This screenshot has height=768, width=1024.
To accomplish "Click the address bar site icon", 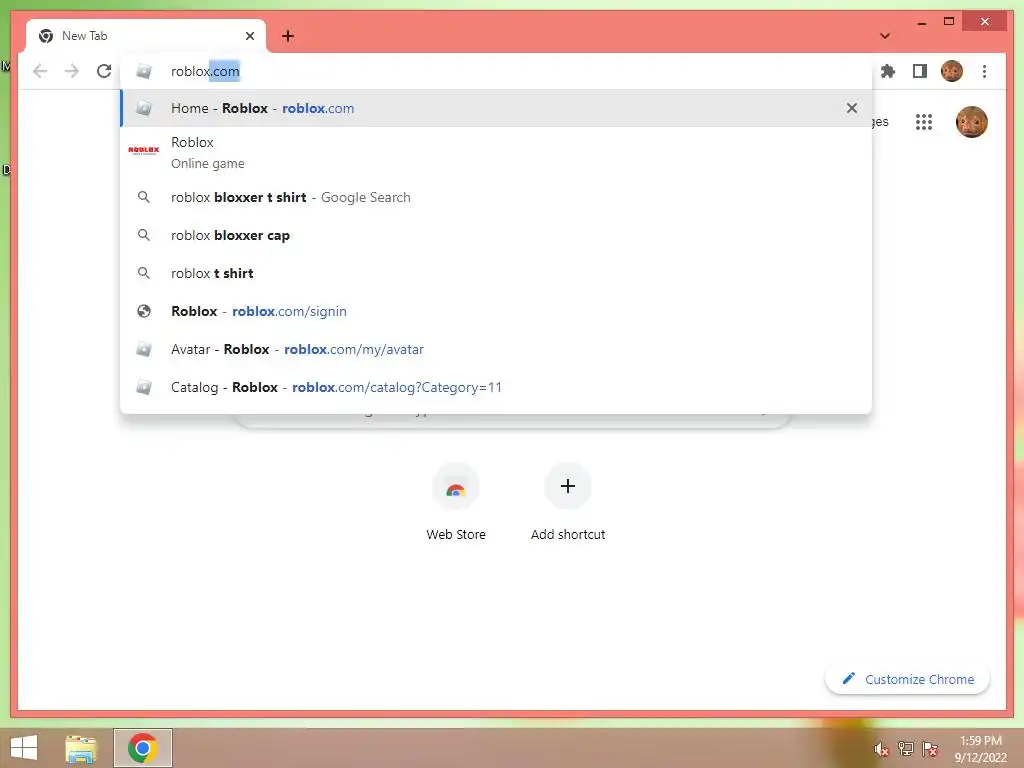I will (x=144, y=71).
